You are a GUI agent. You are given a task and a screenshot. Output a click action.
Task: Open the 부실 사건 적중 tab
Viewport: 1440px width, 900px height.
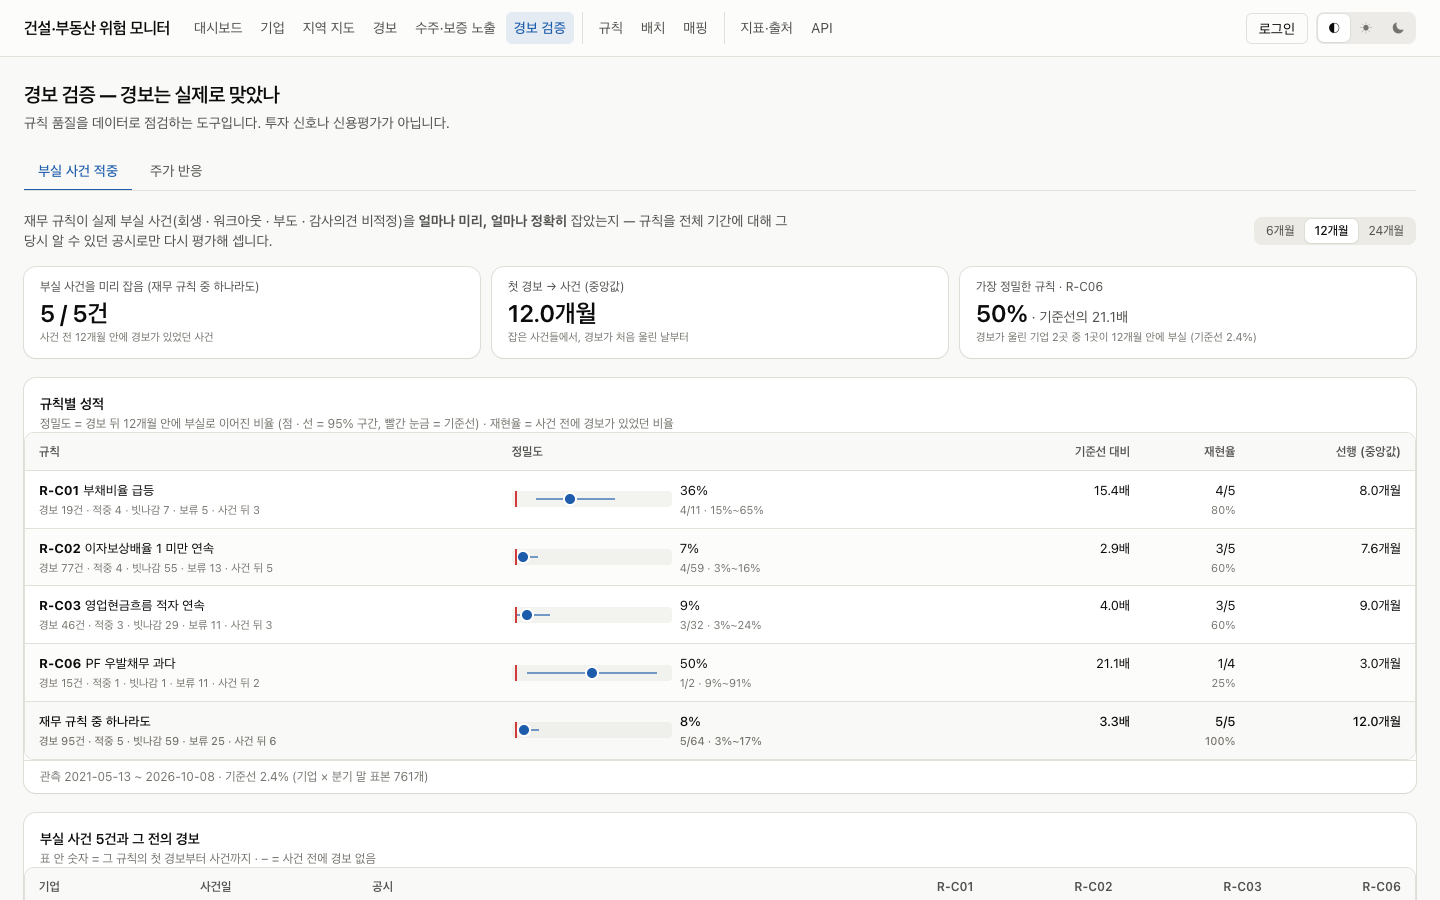(78, 171)
